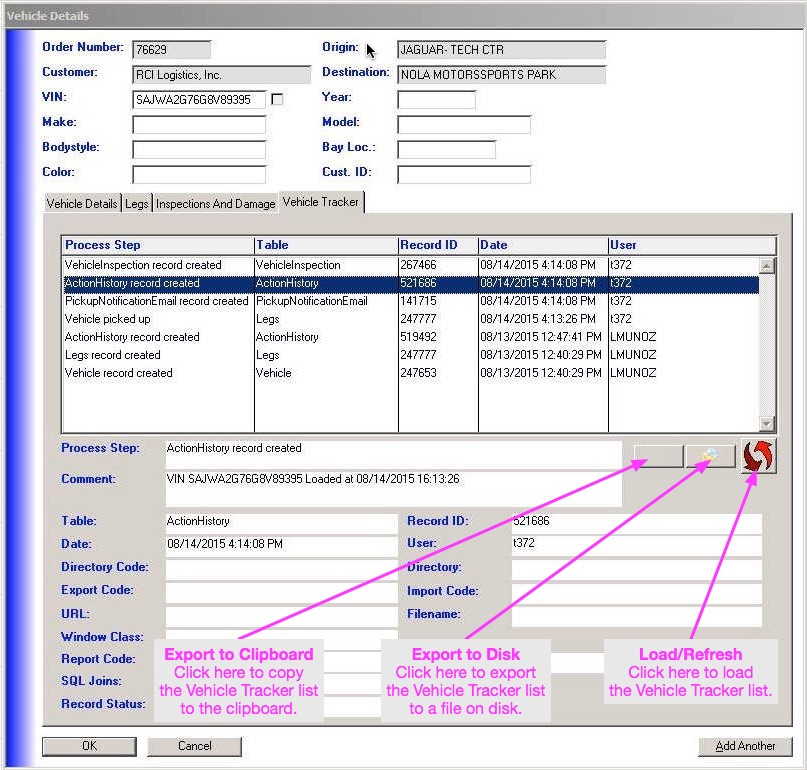807x770 pixels.
Task: Click into the empty Make field
Action: 199,125
